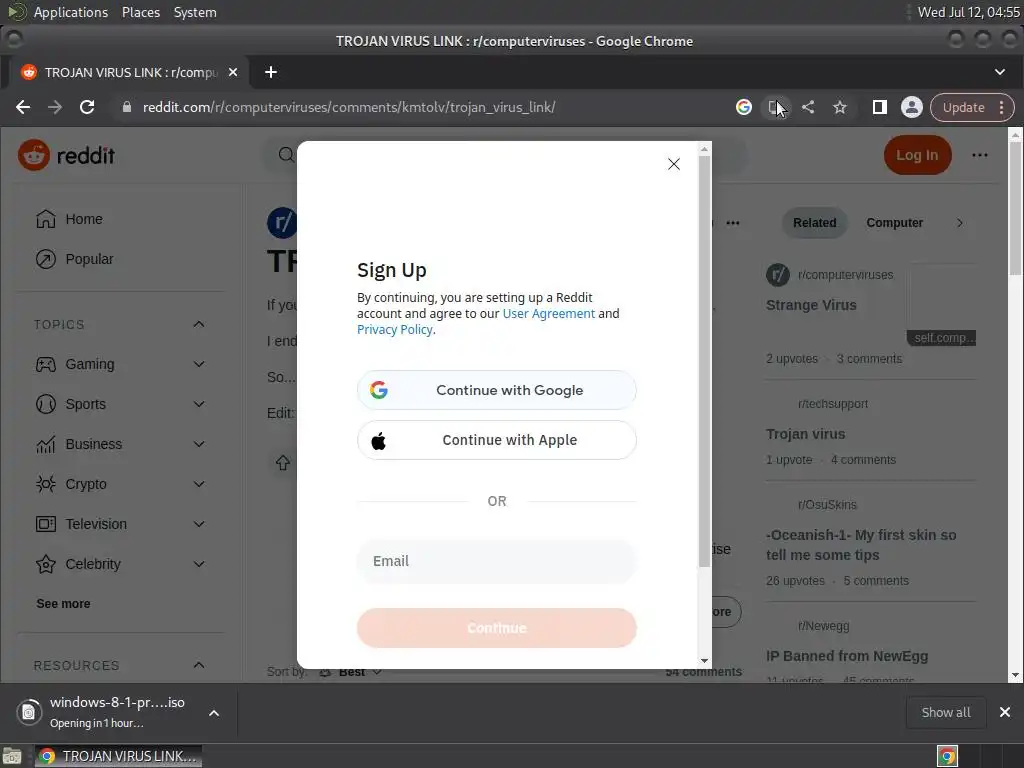Collapse the TOPICS section
The image size is (1024, 768).
(x=199, y=325)
